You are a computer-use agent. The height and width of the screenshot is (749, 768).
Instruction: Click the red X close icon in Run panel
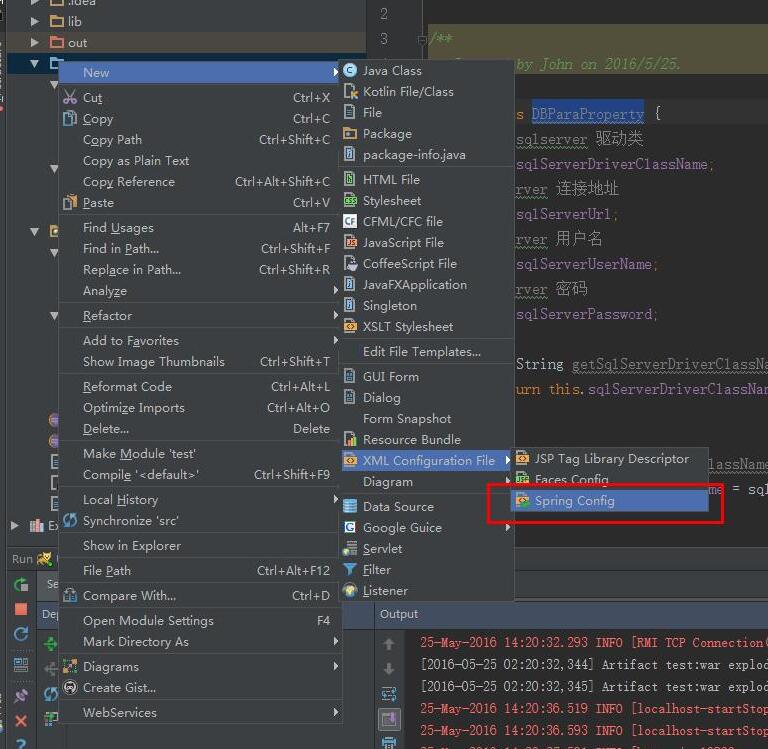point(21,720)
